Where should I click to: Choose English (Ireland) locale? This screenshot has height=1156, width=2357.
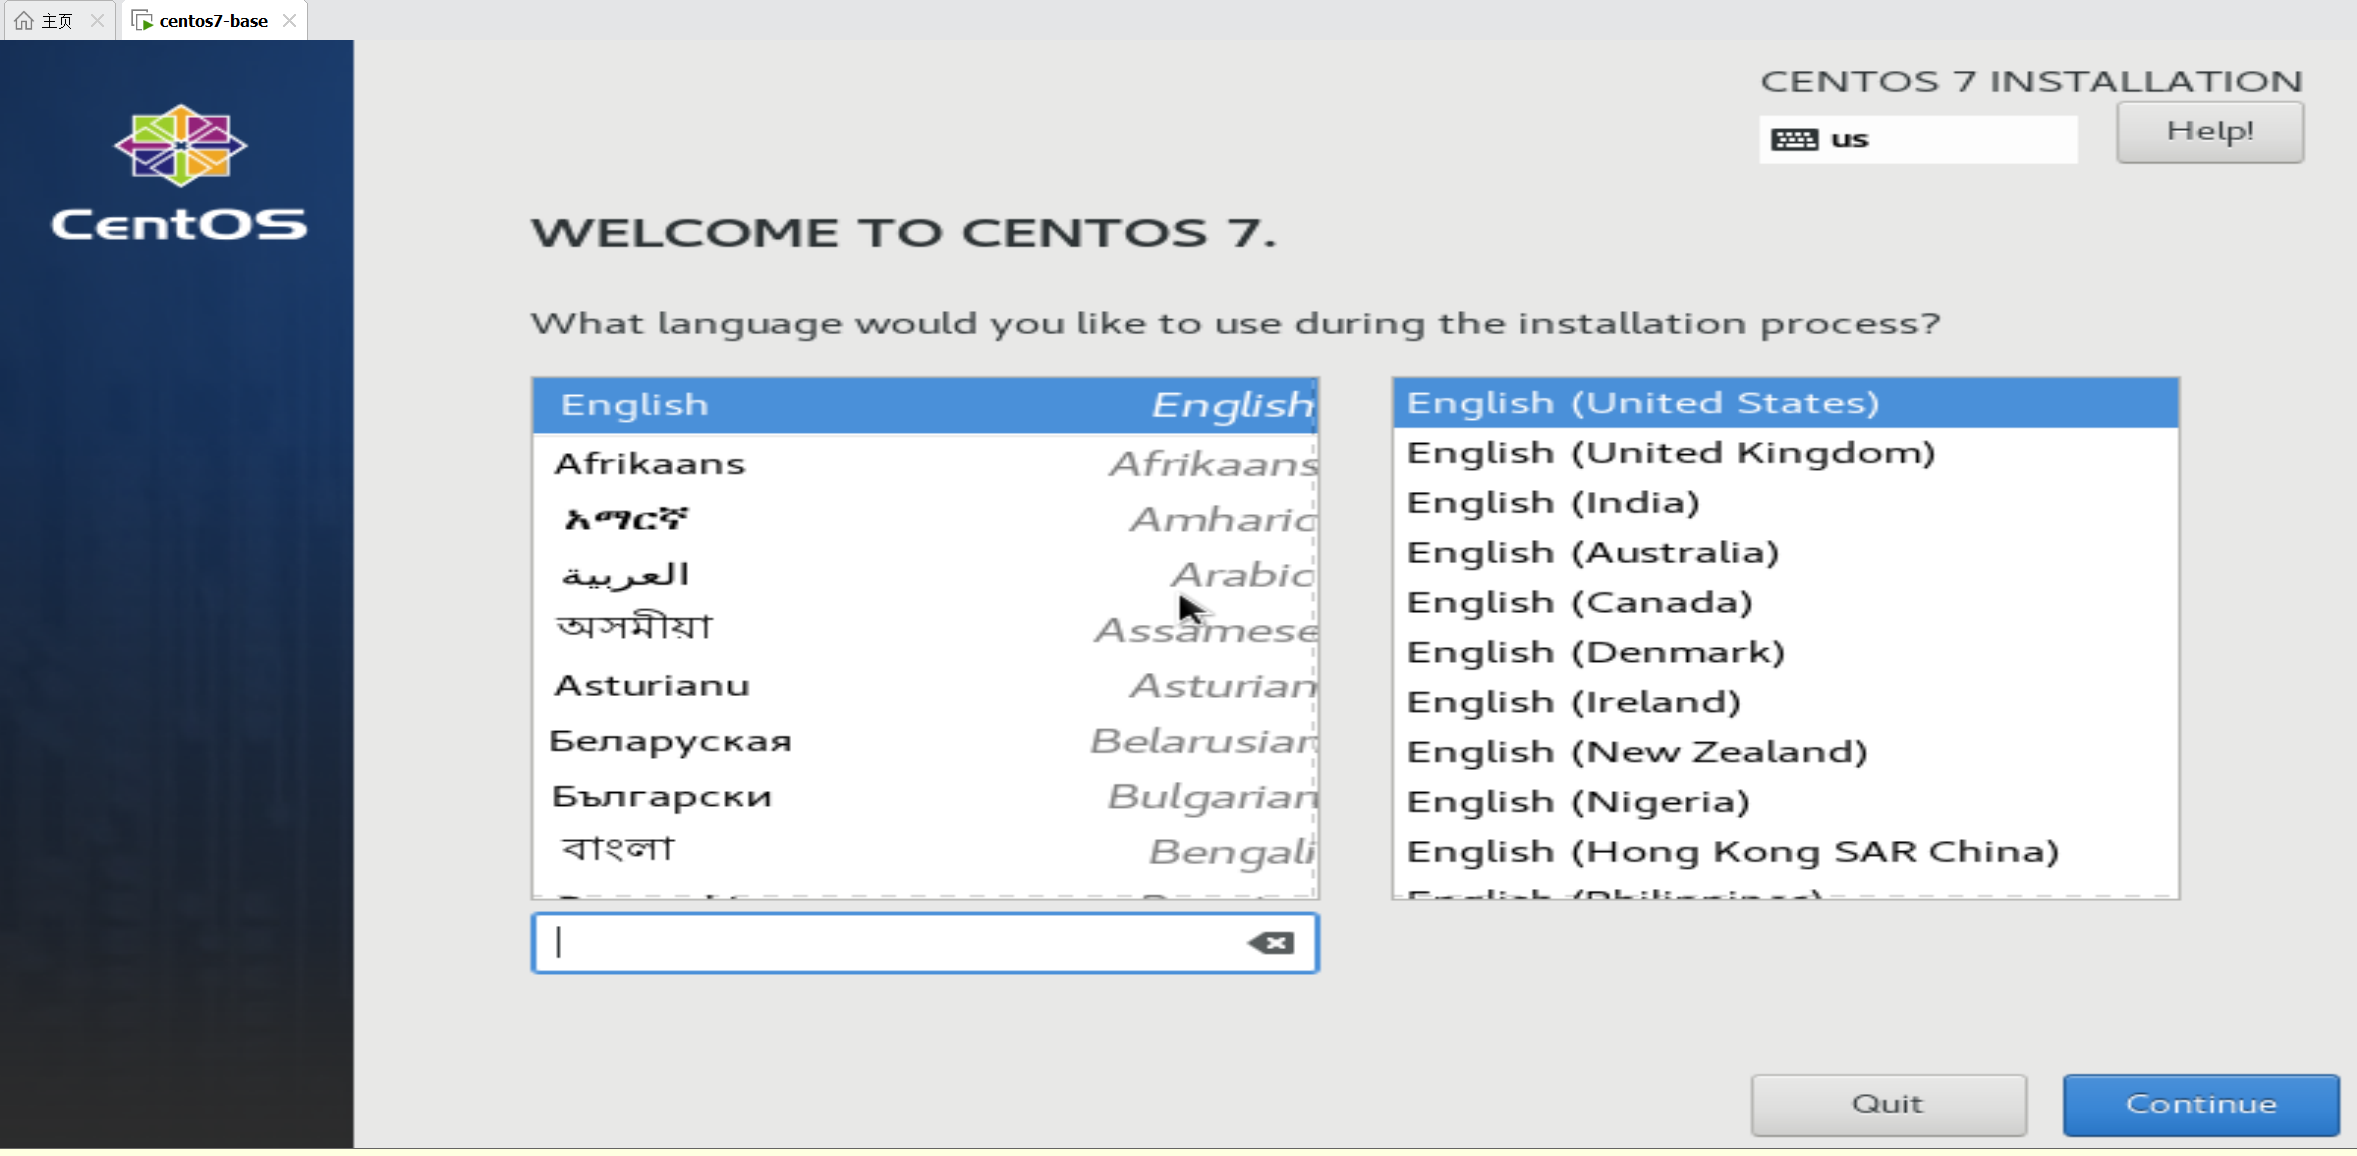click(1785, 702)
